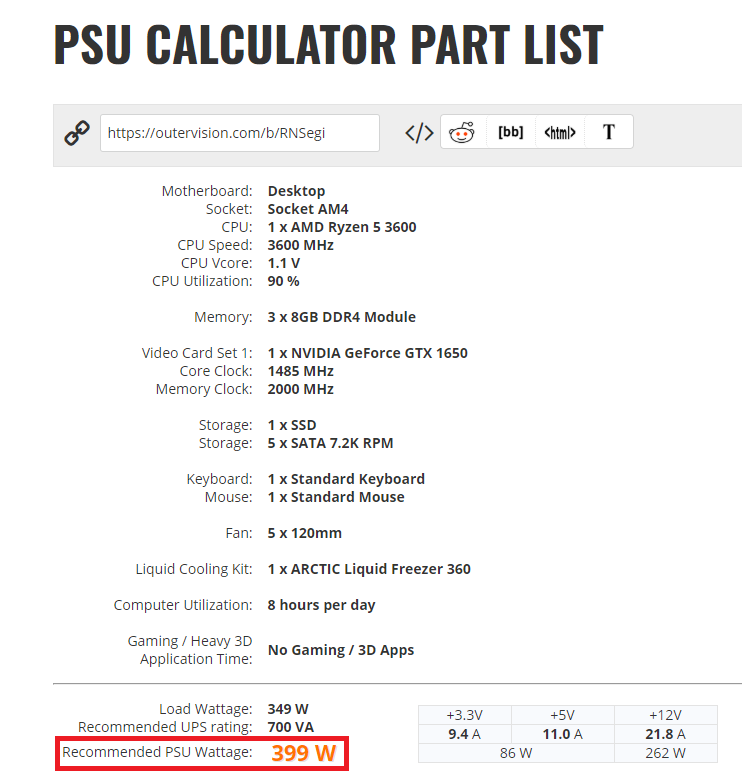Image resolution: width=742 pixels, height=782 pixels.
Task: Click the UPS rating value '700 VA'
Action: click(x=290, y=727)
